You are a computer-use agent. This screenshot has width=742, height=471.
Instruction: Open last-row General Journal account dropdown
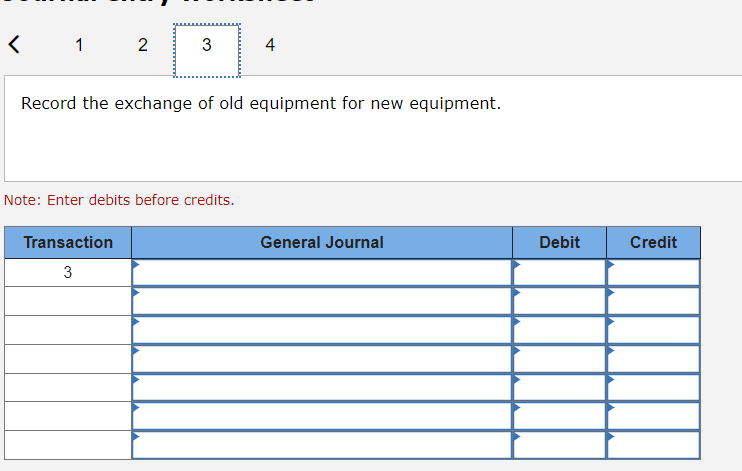pyautogui.click(x=322, y=445)
